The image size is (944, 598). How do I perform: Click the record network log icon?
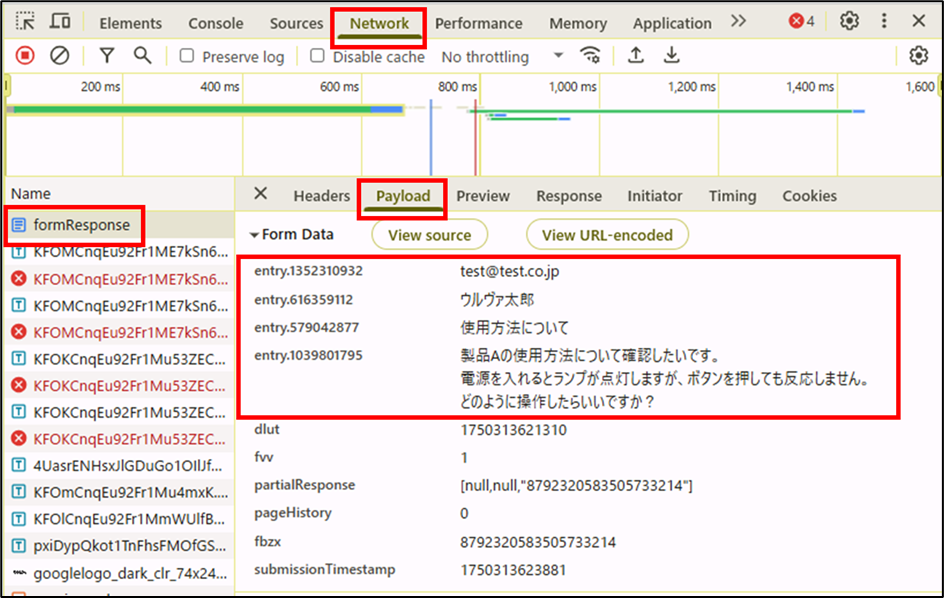(25, 56)
